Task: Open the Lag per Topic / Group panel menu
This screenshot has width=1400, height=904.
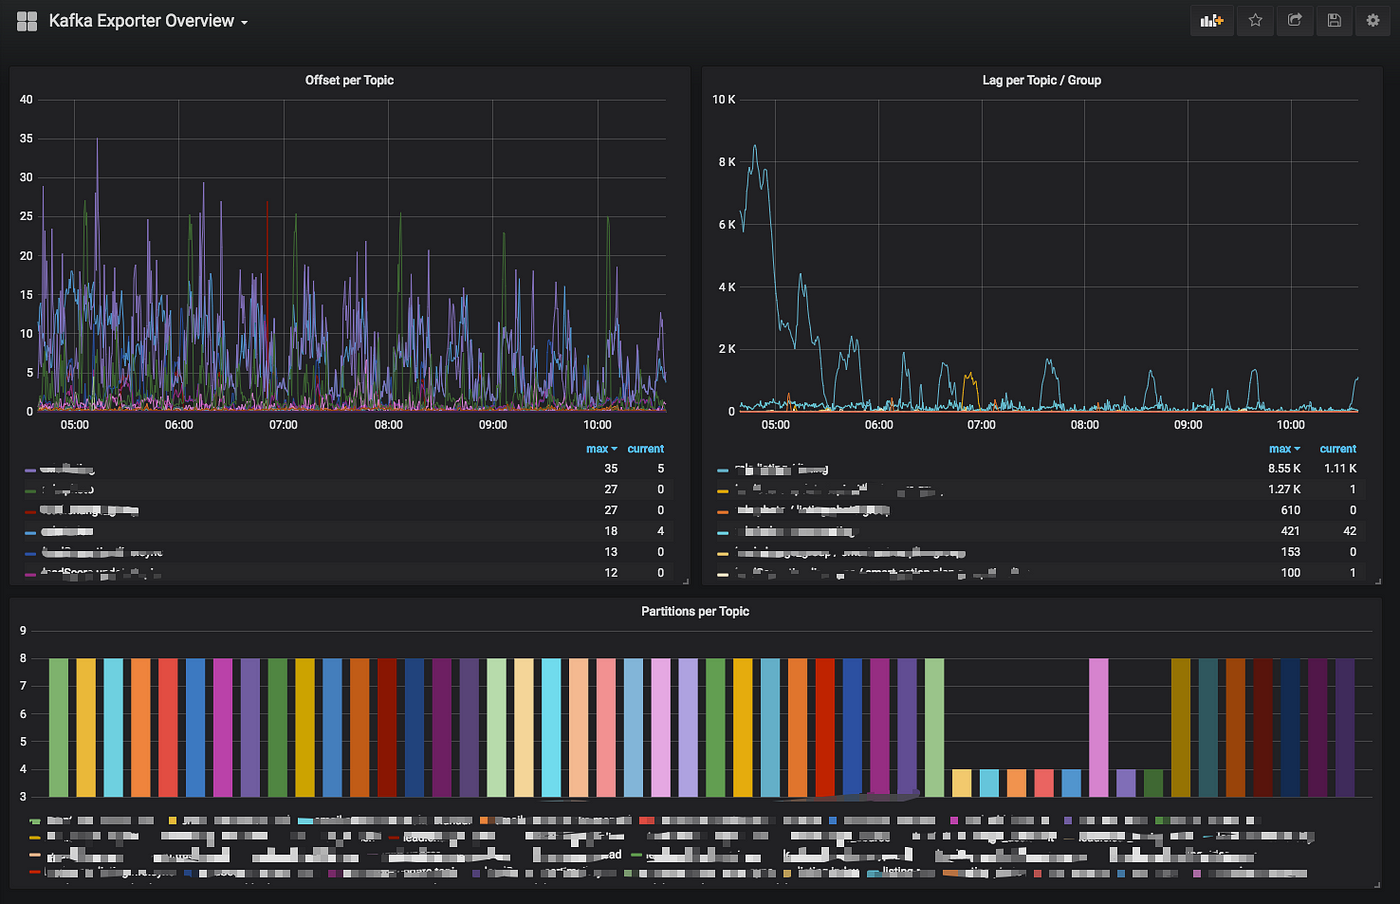Action: coord(1041,80)
